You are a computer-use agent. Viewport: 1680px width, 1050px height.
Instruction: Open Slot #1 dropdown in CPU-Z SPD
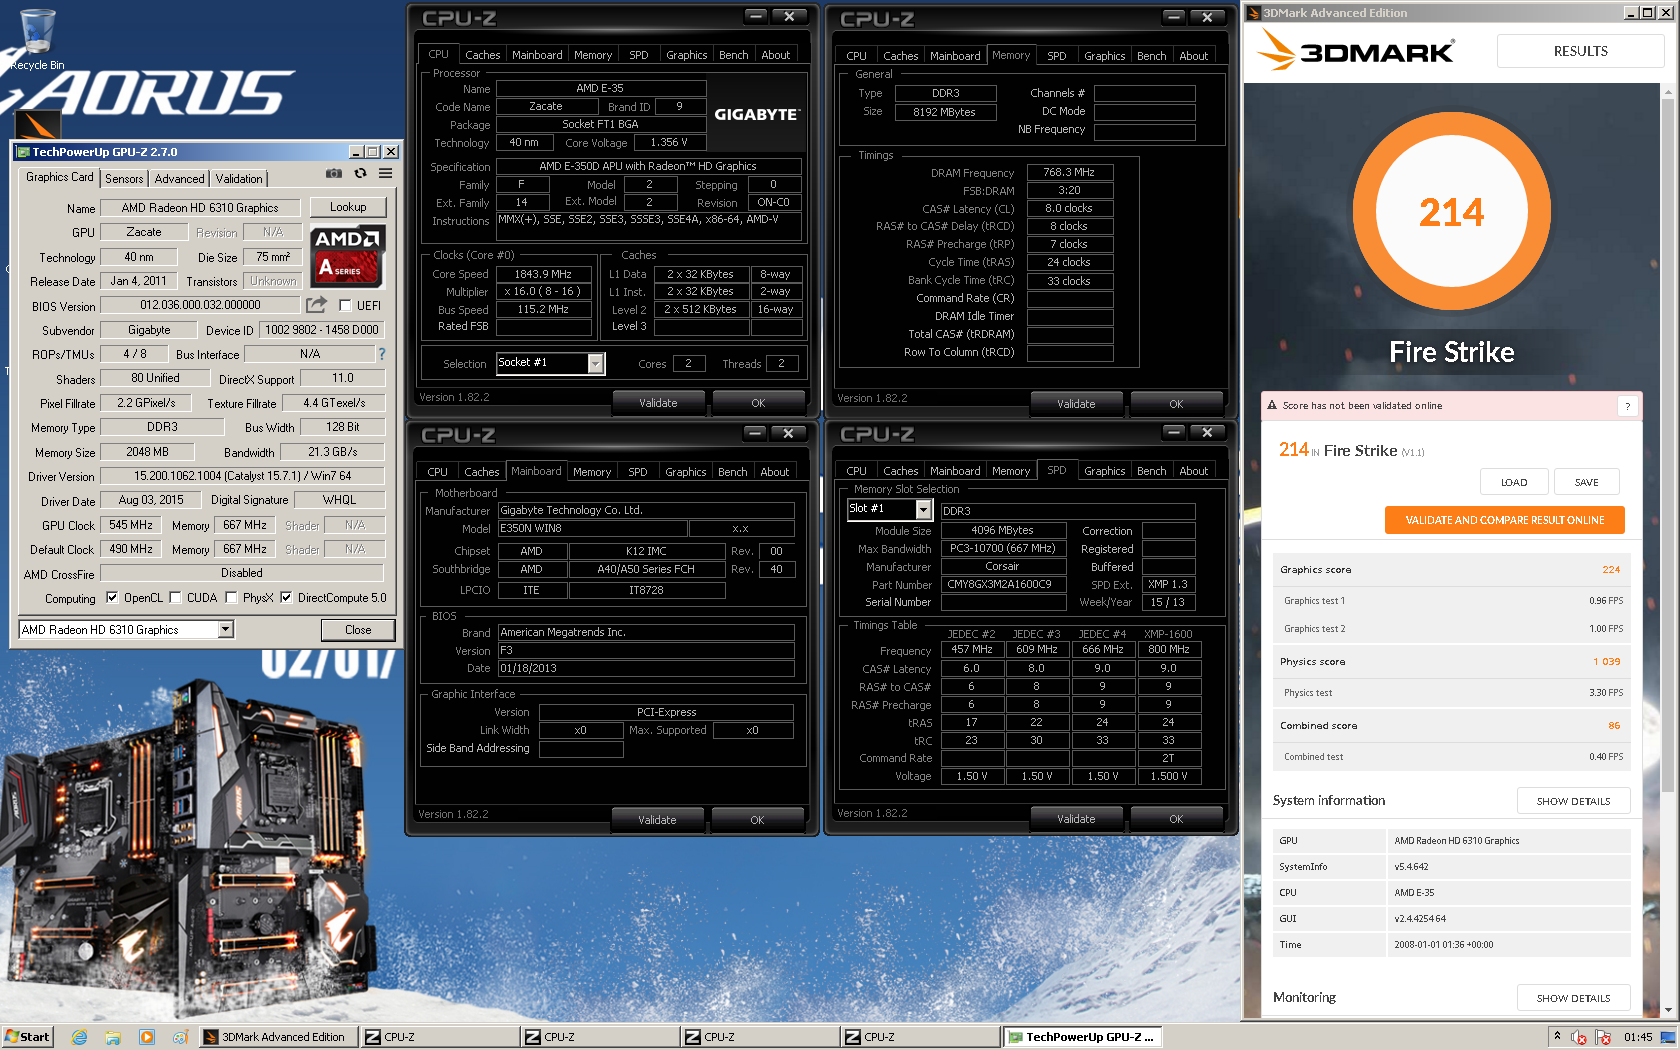(923, 510)
